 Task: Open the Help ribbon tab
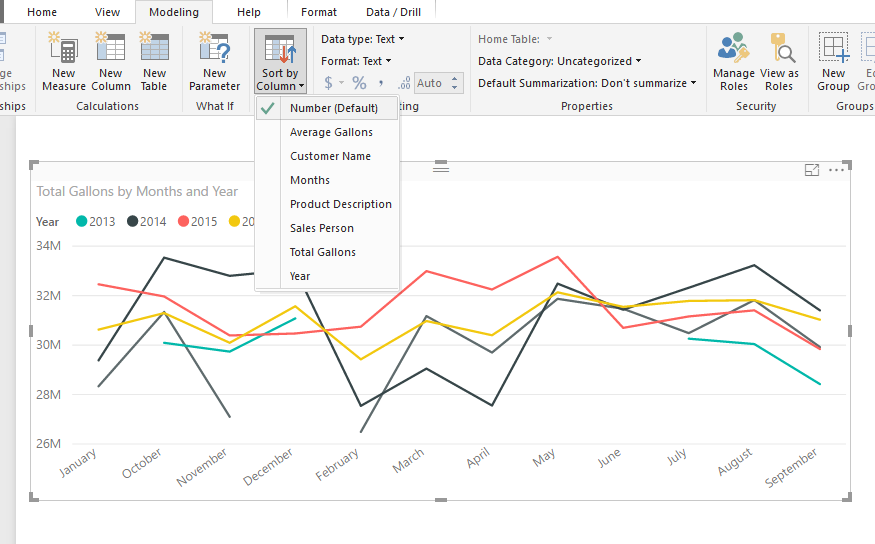[x=248, y=12]
